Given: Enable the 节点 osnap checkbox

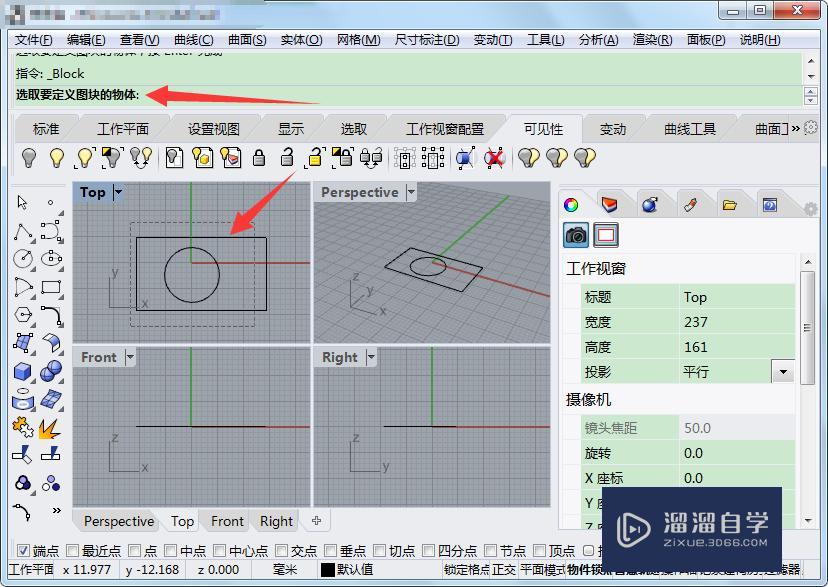Looking at the screenshot, I should point(490,551).
